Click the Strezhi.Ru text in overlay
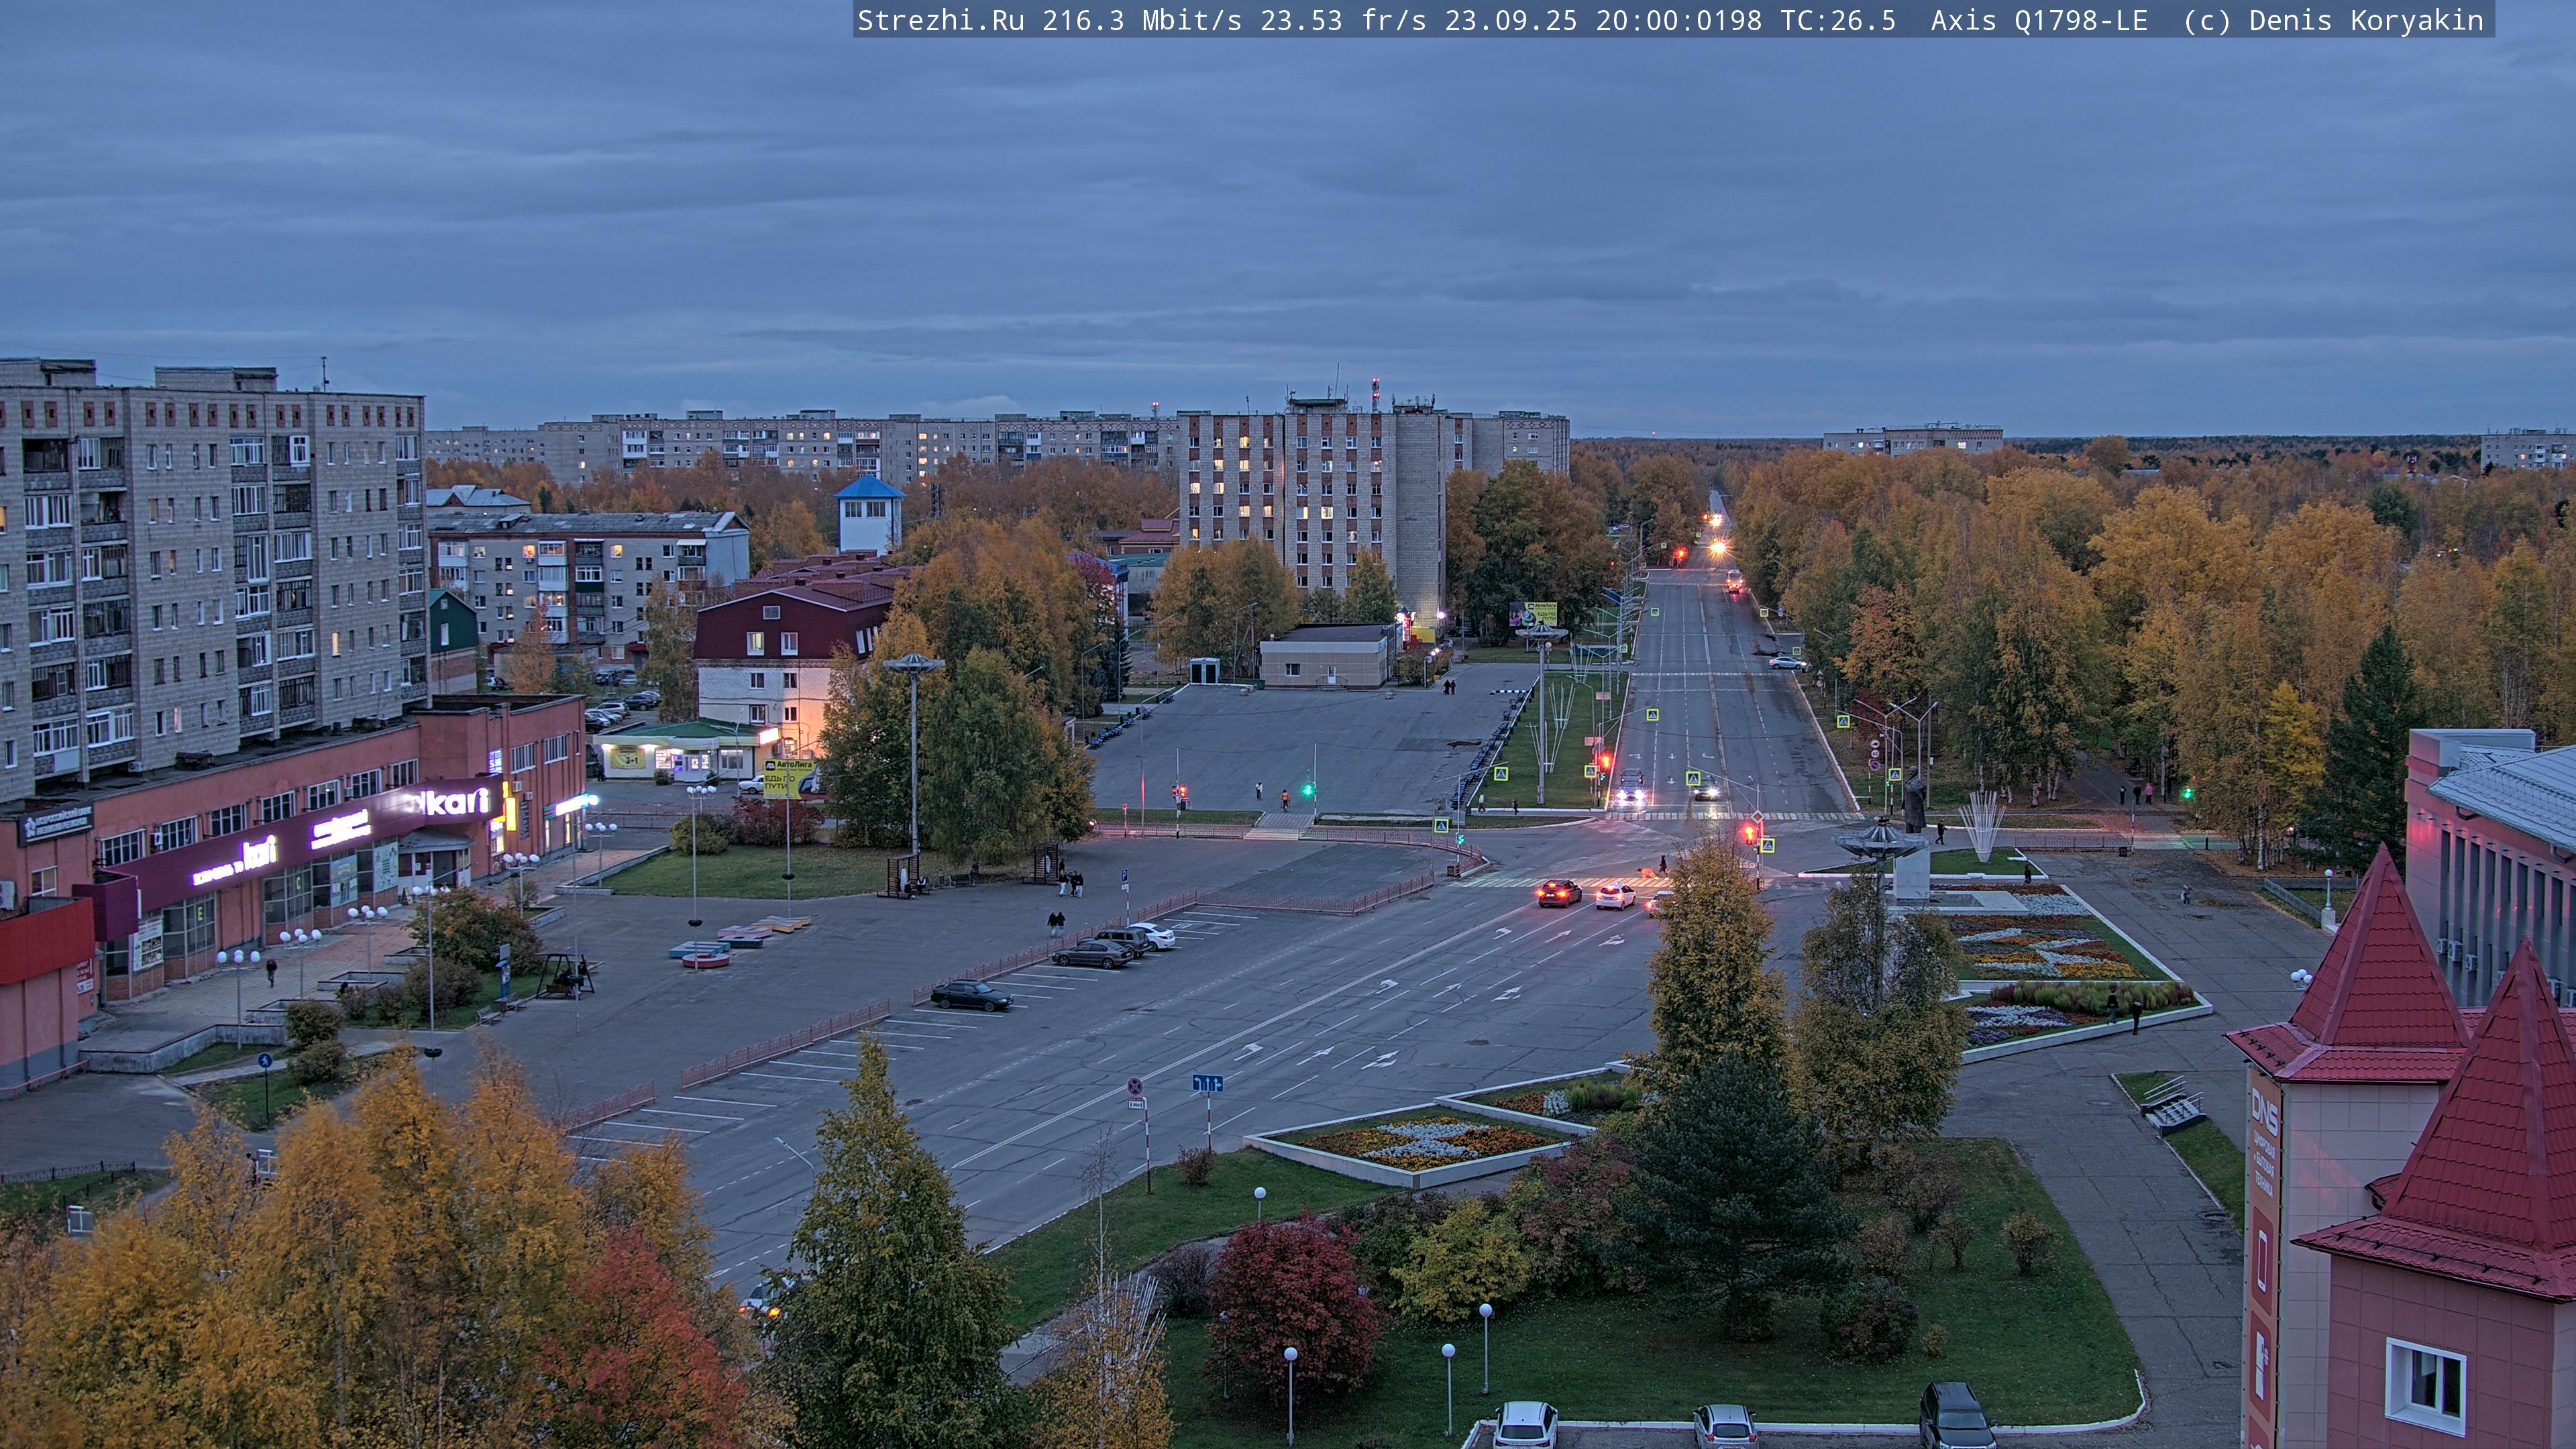This screenshot has height=1449, width=2576. [940, 20]
